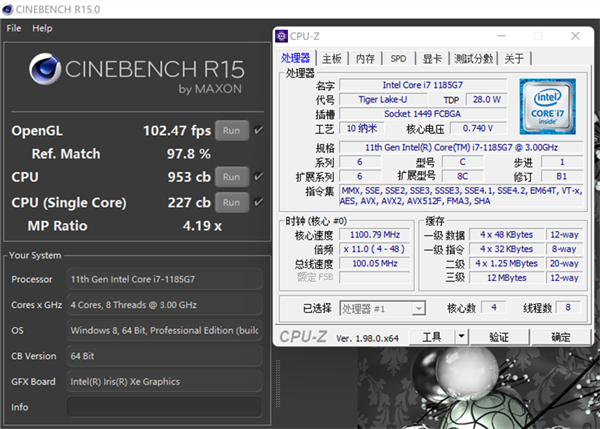
Task: Switch to the 主板 tab
Action: 332,58
